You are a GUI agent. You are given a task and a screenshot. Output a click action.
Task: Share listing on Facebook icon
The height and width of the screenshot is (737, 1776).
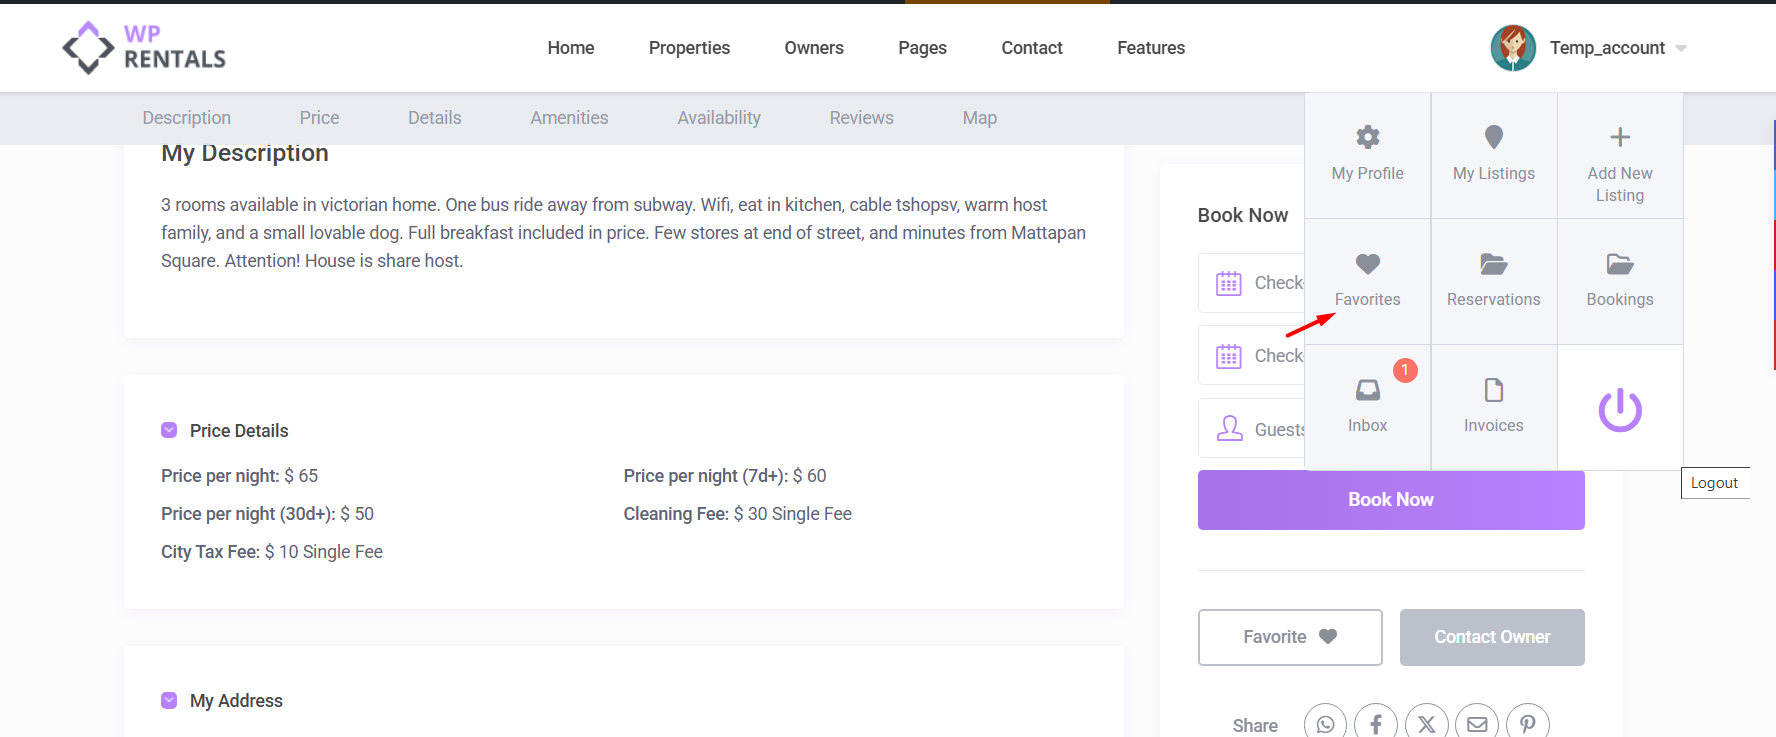tap(1376, 724)
